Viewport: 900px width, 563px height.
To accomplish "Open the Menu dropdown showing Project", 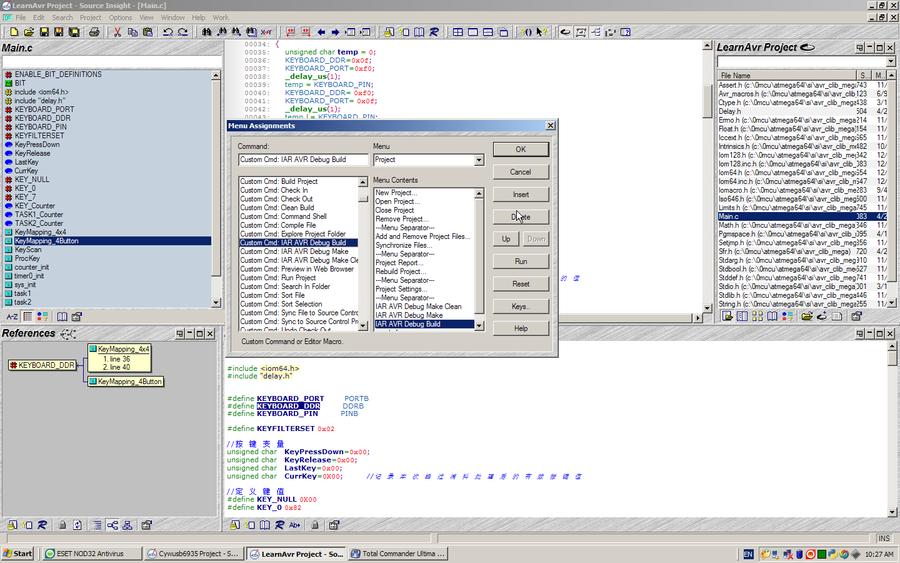I will pyautogui.click(x=478, y=160).
